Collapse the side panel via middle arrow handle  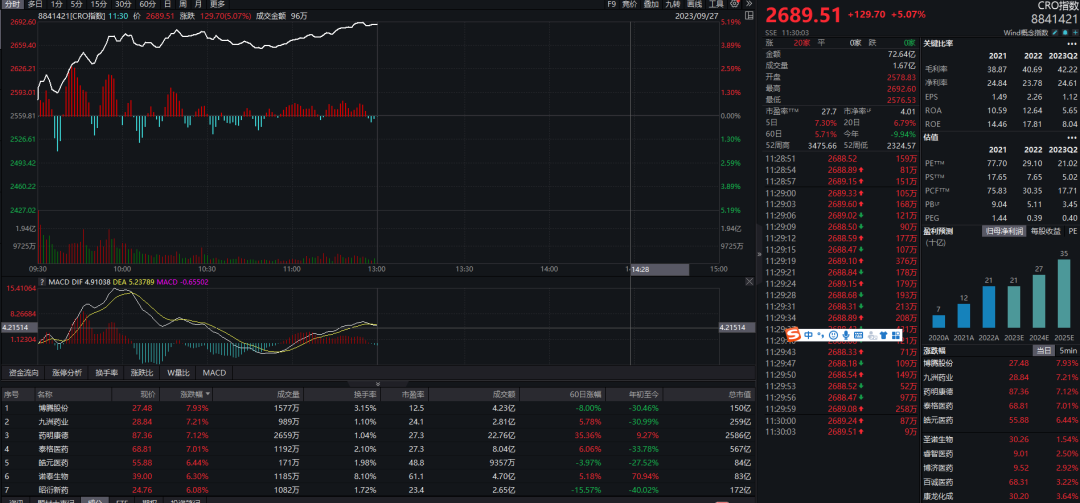[759, 254]
